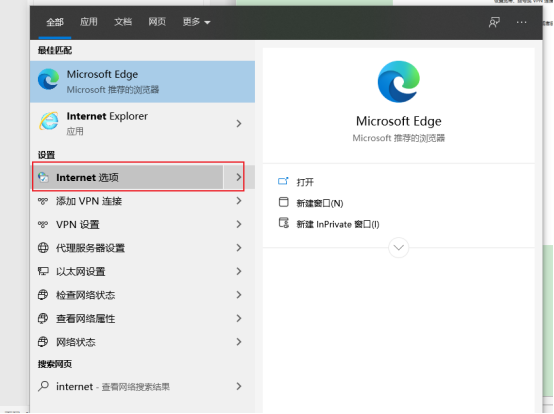Choose 新建窗口(N) action
Viewport: 554px width, 414px height.
(x=320, y=203)
